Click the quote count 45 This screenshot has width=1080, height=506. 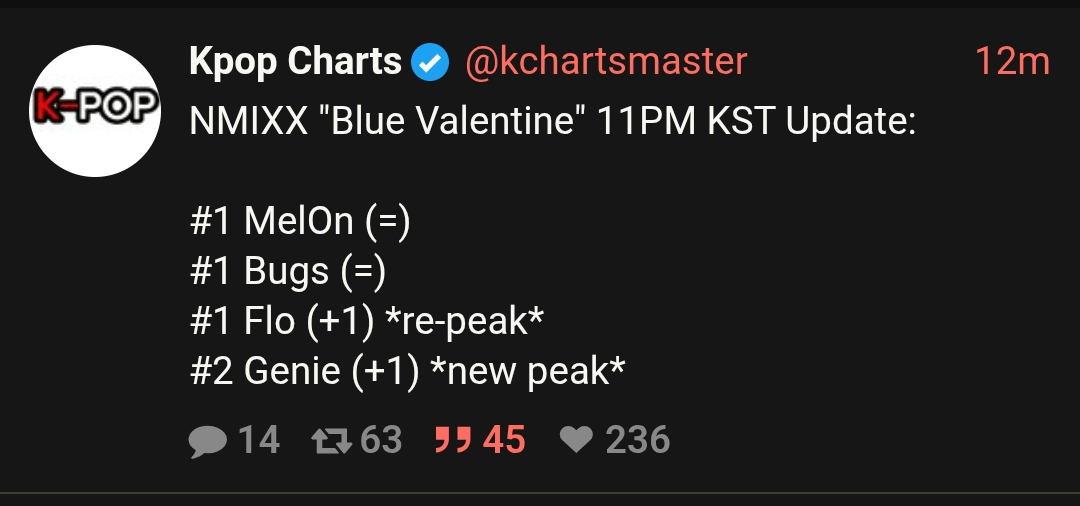pyautogui.click(x=504, y=440)
